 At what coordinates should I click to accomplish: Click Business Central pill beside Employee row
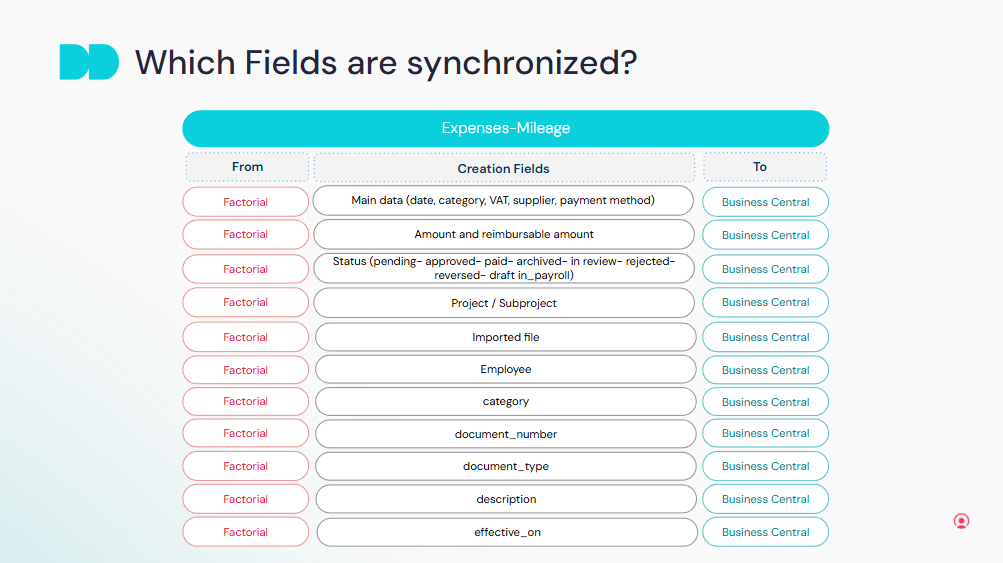tap(765, 370)
